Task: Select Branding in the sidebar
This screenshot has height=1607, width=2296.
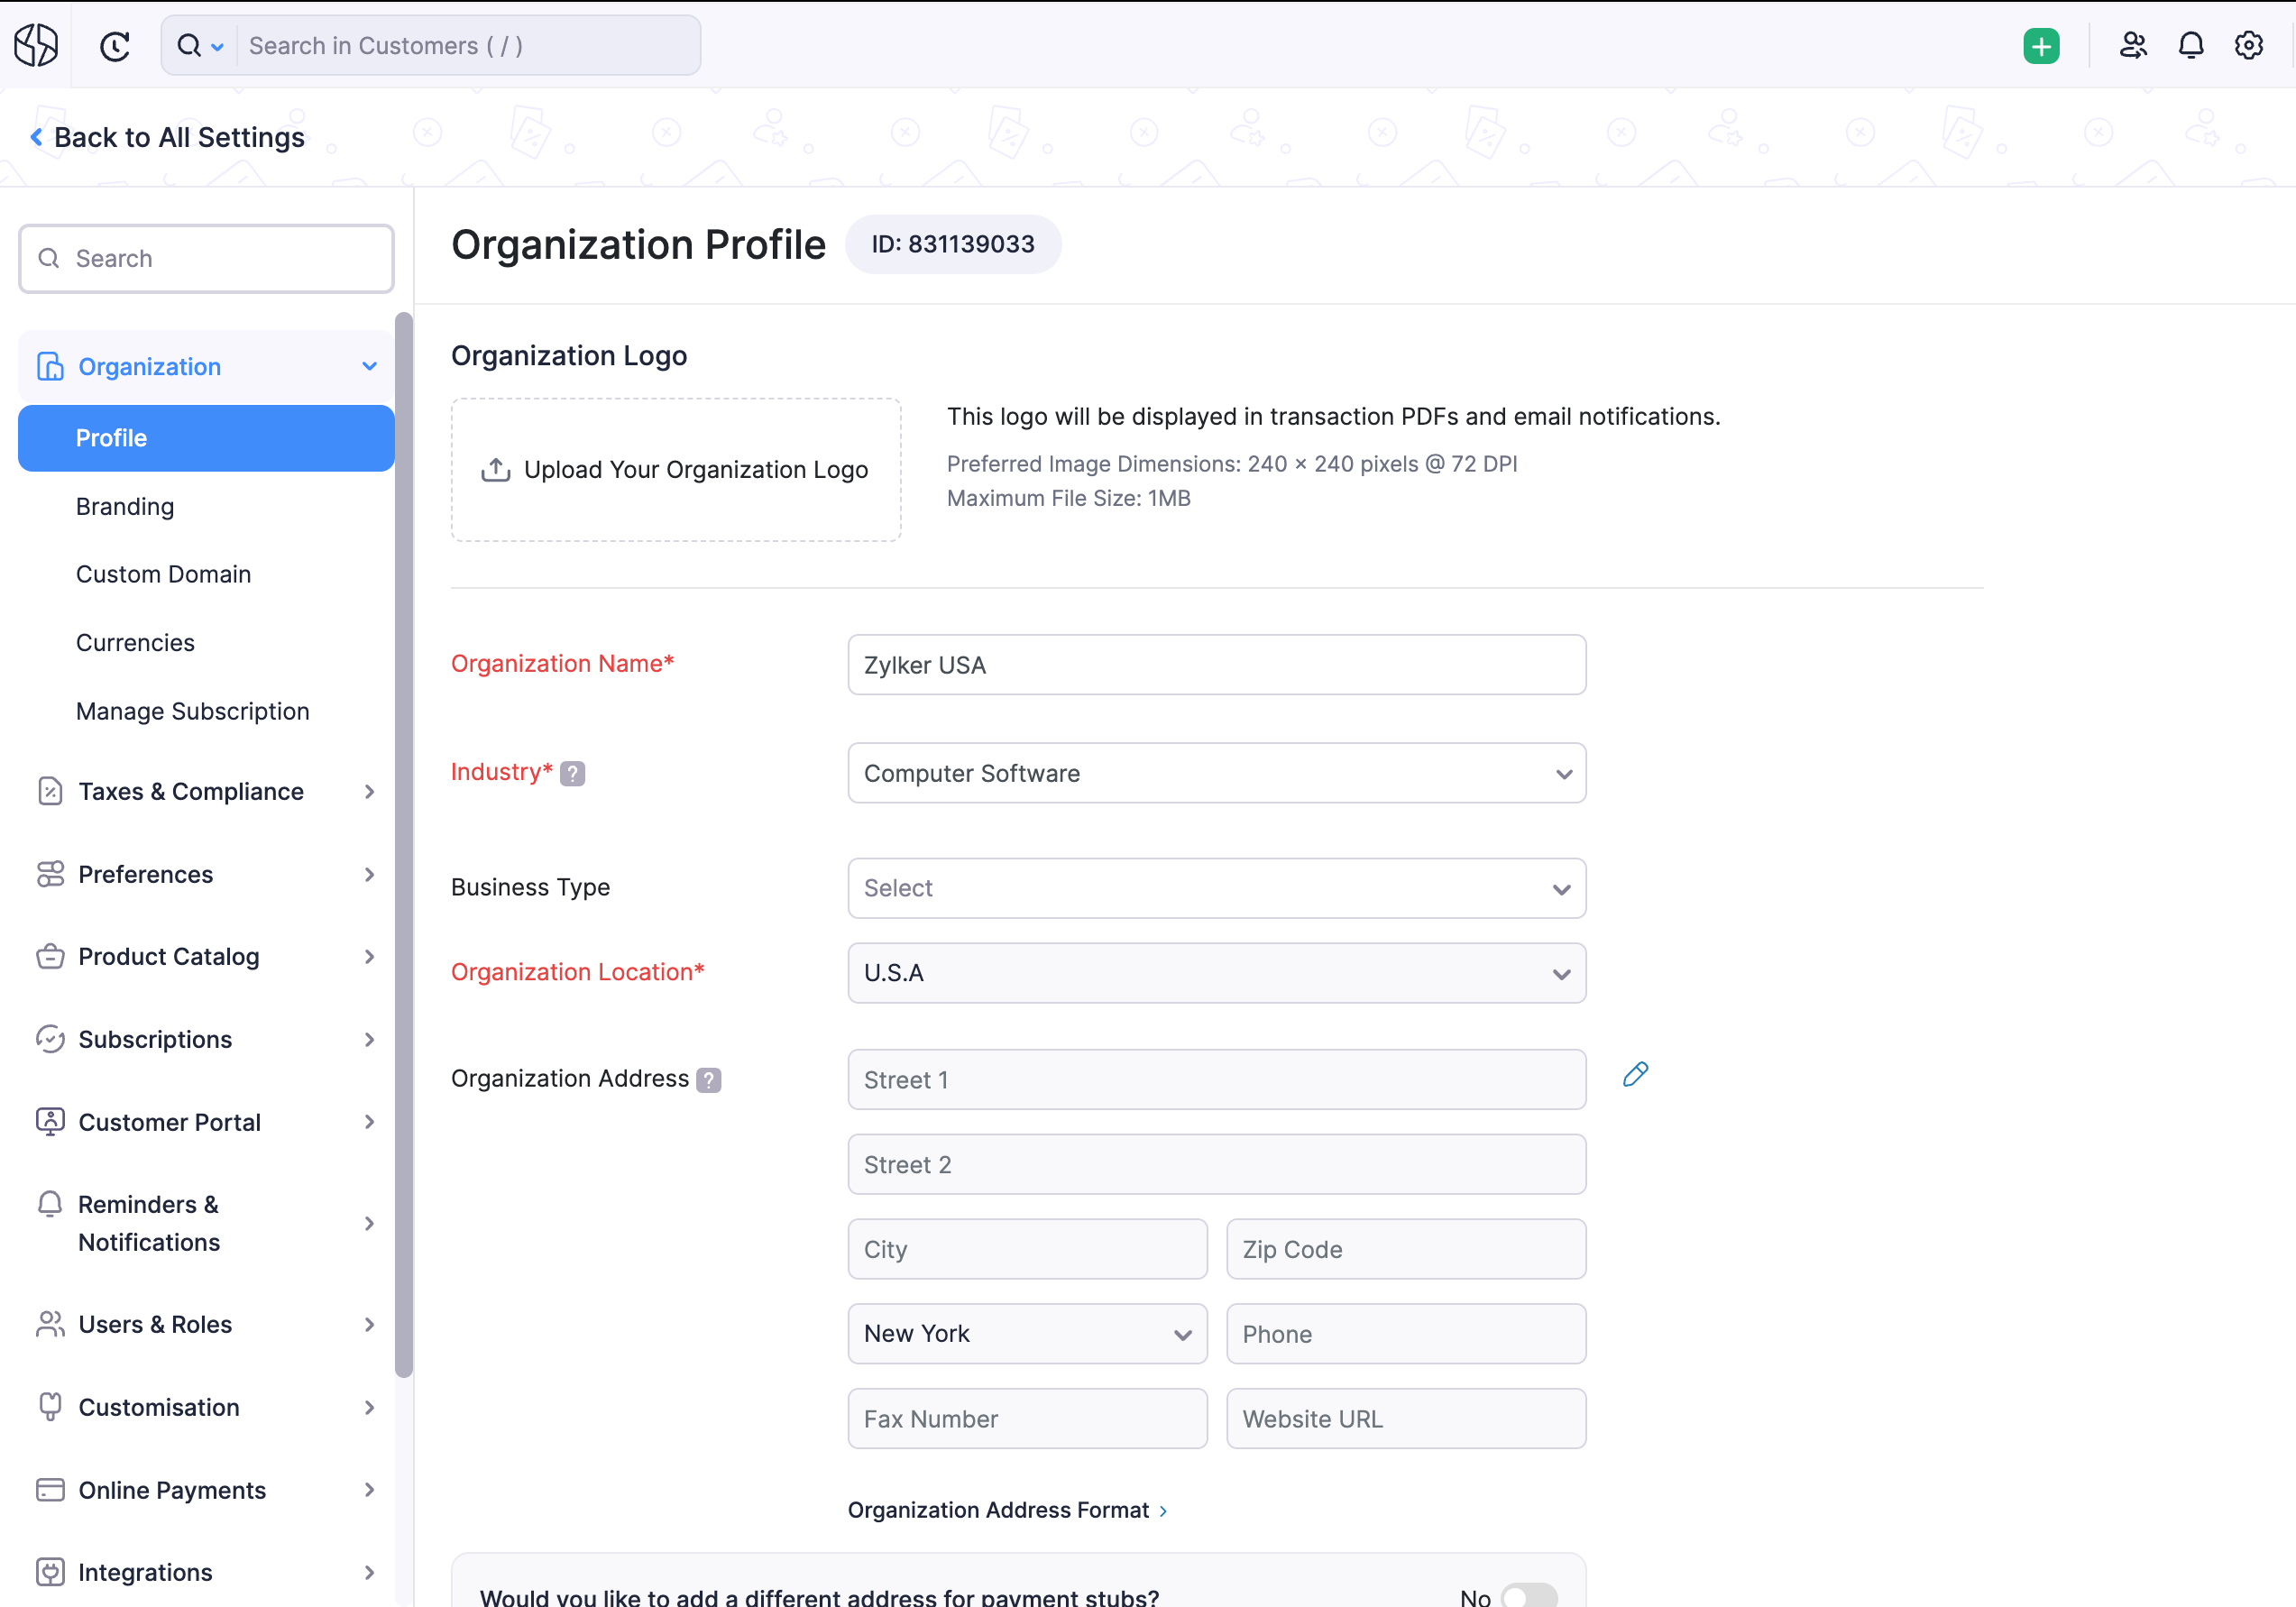Action: [125, 506]
